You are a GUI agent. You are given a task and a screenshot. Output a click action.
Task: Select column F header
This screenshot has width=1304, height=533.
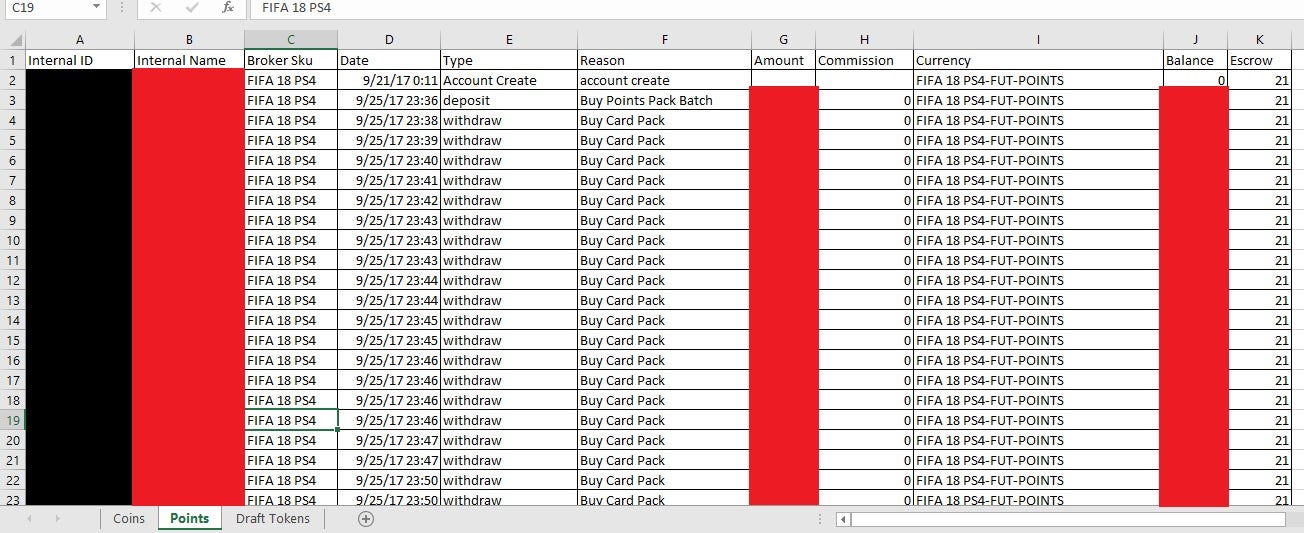(664, 40)
